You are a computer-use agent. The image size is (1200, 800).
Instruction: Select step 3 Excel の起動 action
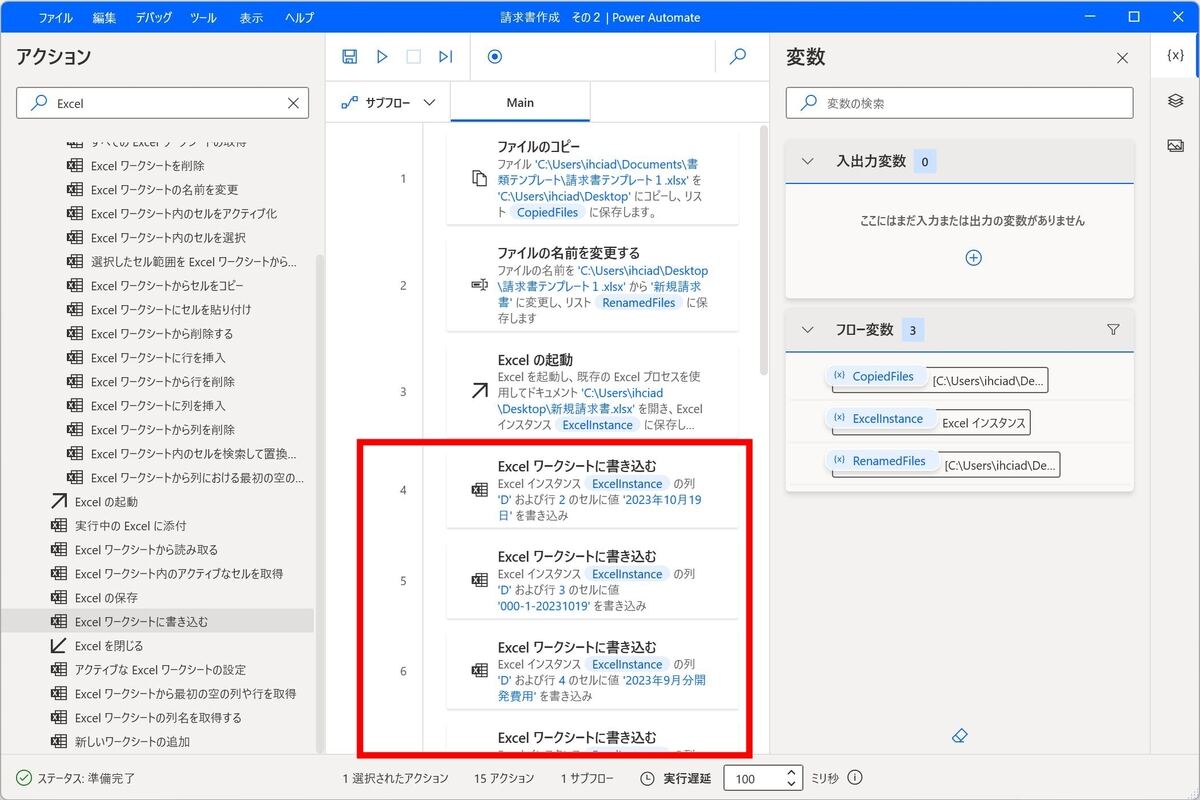click(x=592, y=392)
